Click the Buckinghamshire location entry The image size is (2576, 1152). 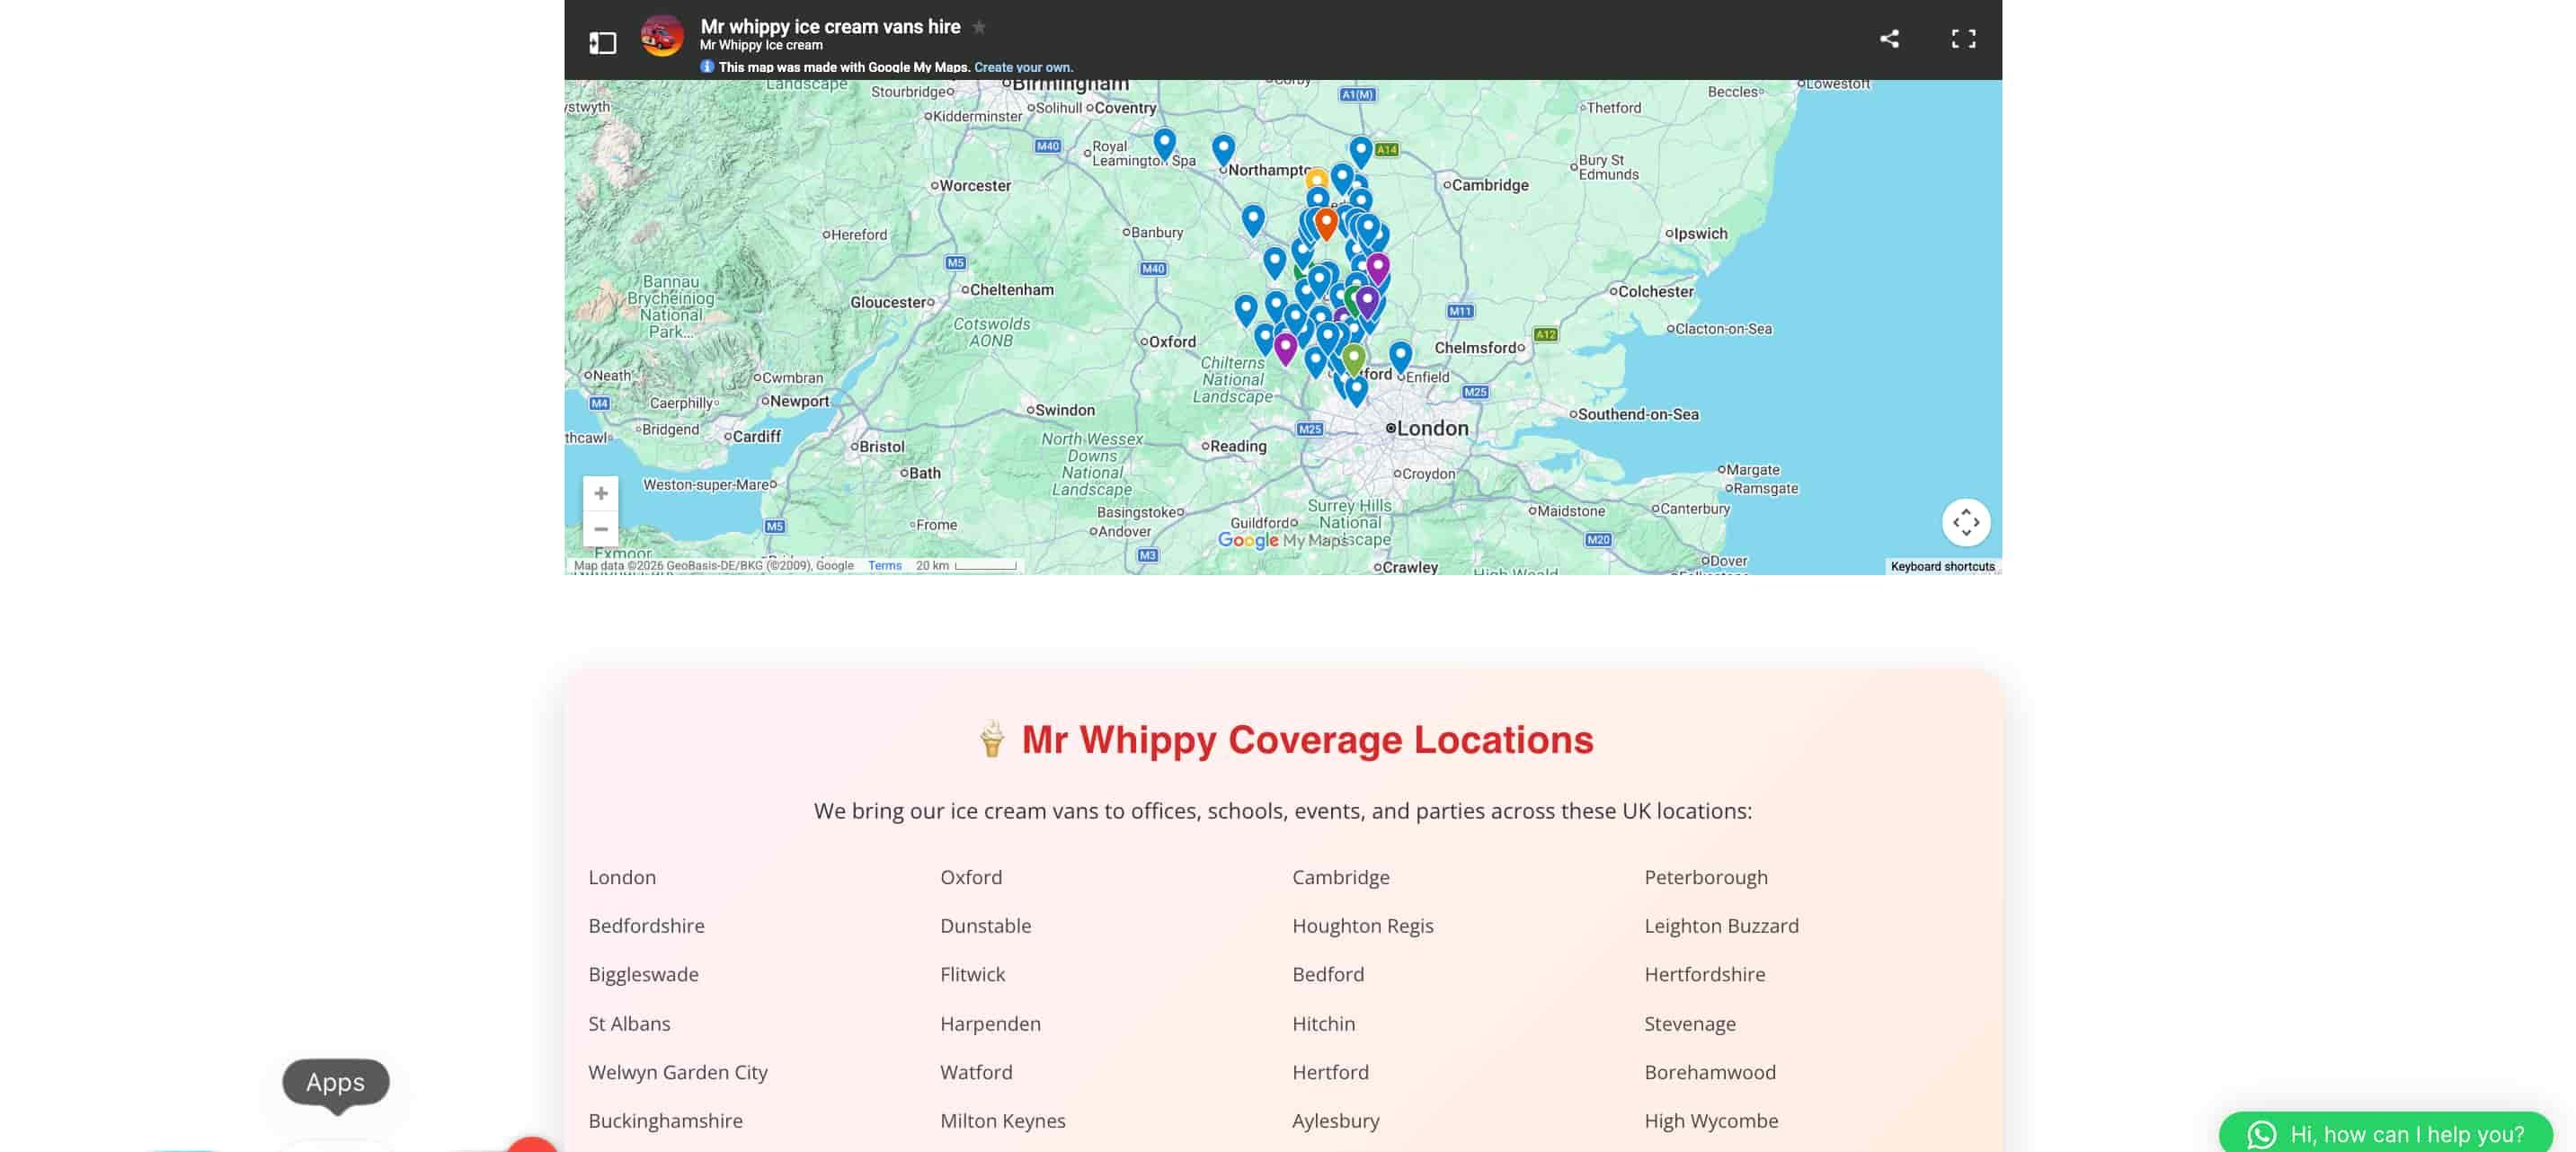pos(665,1121)
